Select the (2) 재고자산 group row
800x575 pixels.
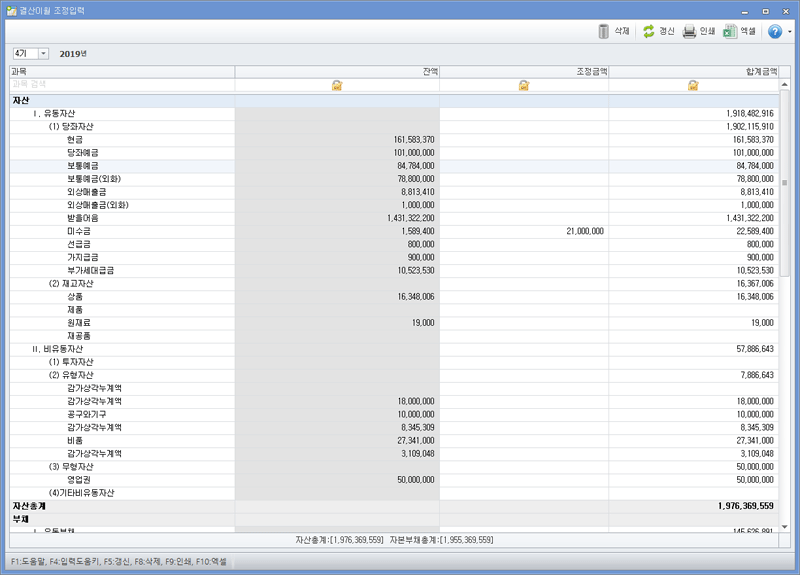coord(70,283)
